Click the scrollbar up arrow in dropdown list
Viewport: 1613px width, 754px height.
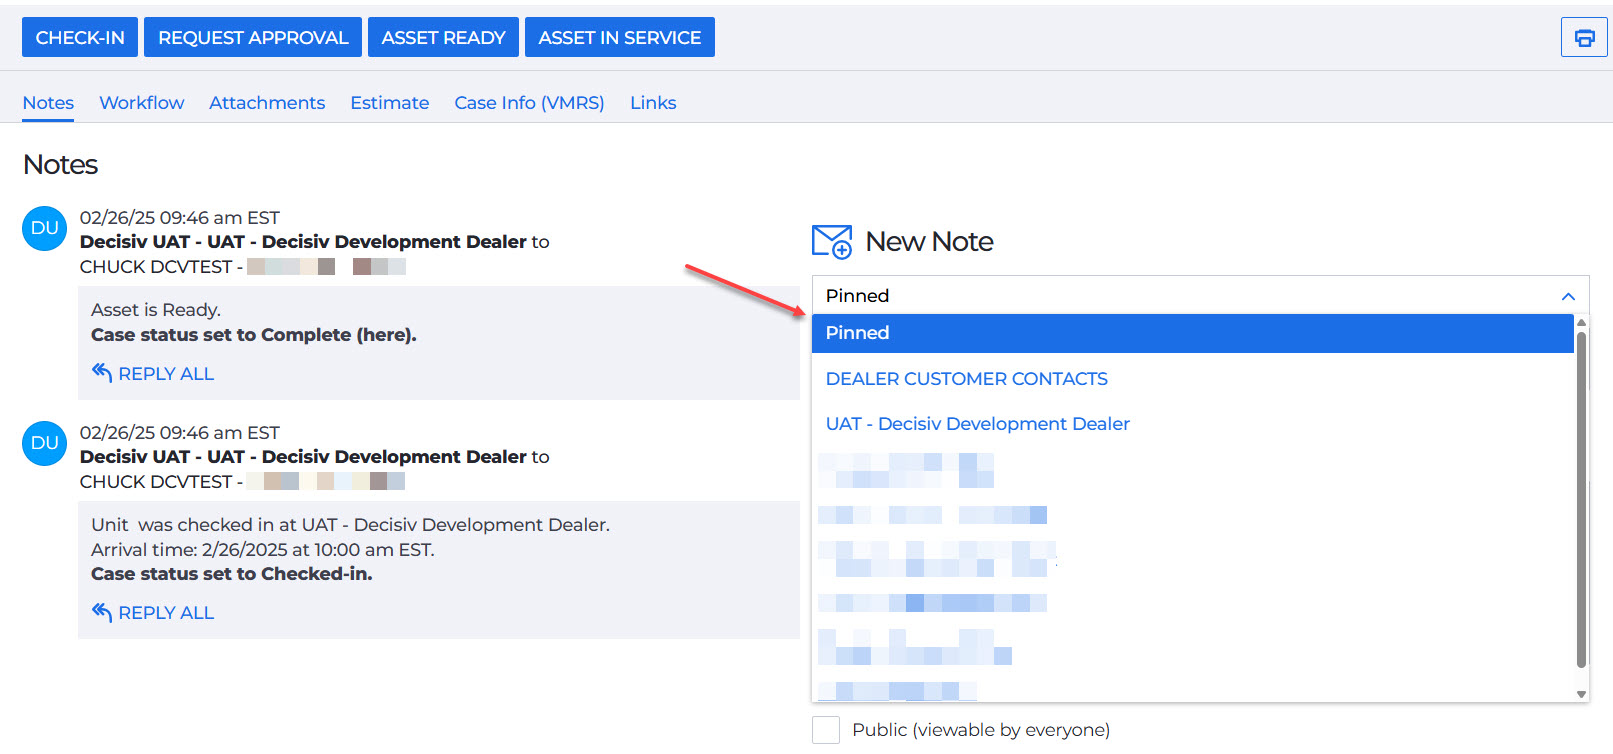pos(1581,323)
